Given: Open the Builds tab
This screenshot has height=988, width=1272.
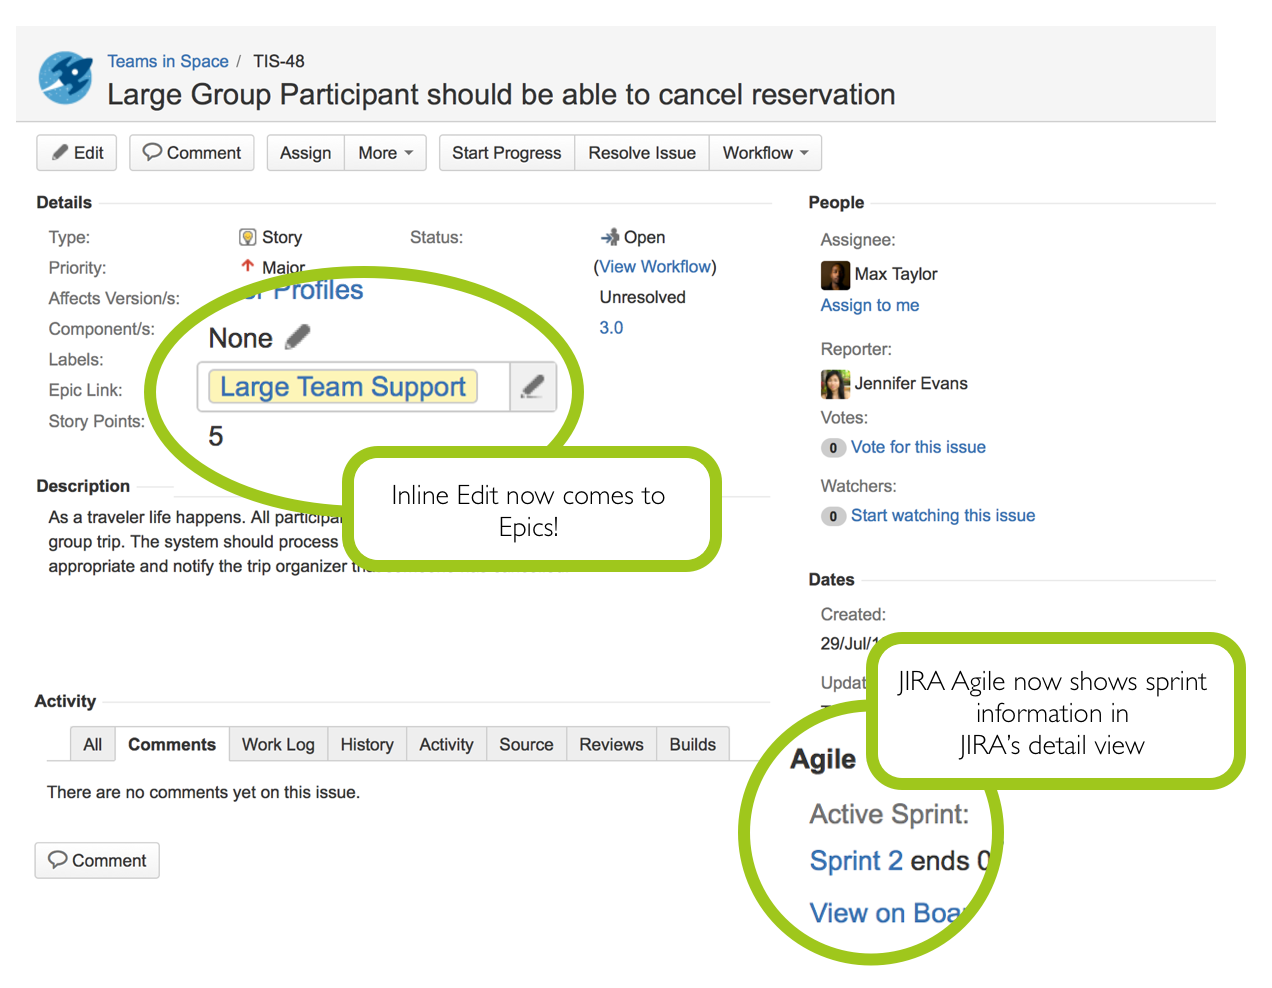Looking at the screenshot, I should coord(693,744).
